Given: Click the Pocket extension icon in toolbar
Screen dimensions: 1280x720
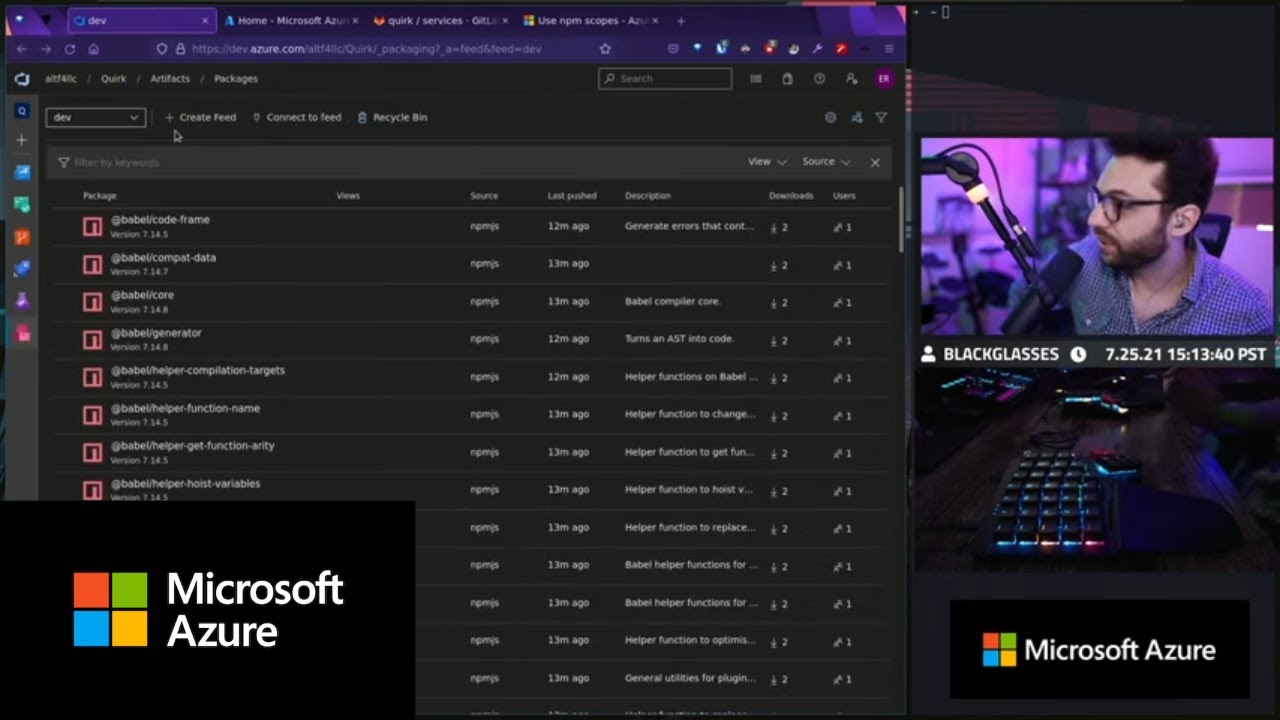Looking at the screenshot, I should [x=673, y=48].
